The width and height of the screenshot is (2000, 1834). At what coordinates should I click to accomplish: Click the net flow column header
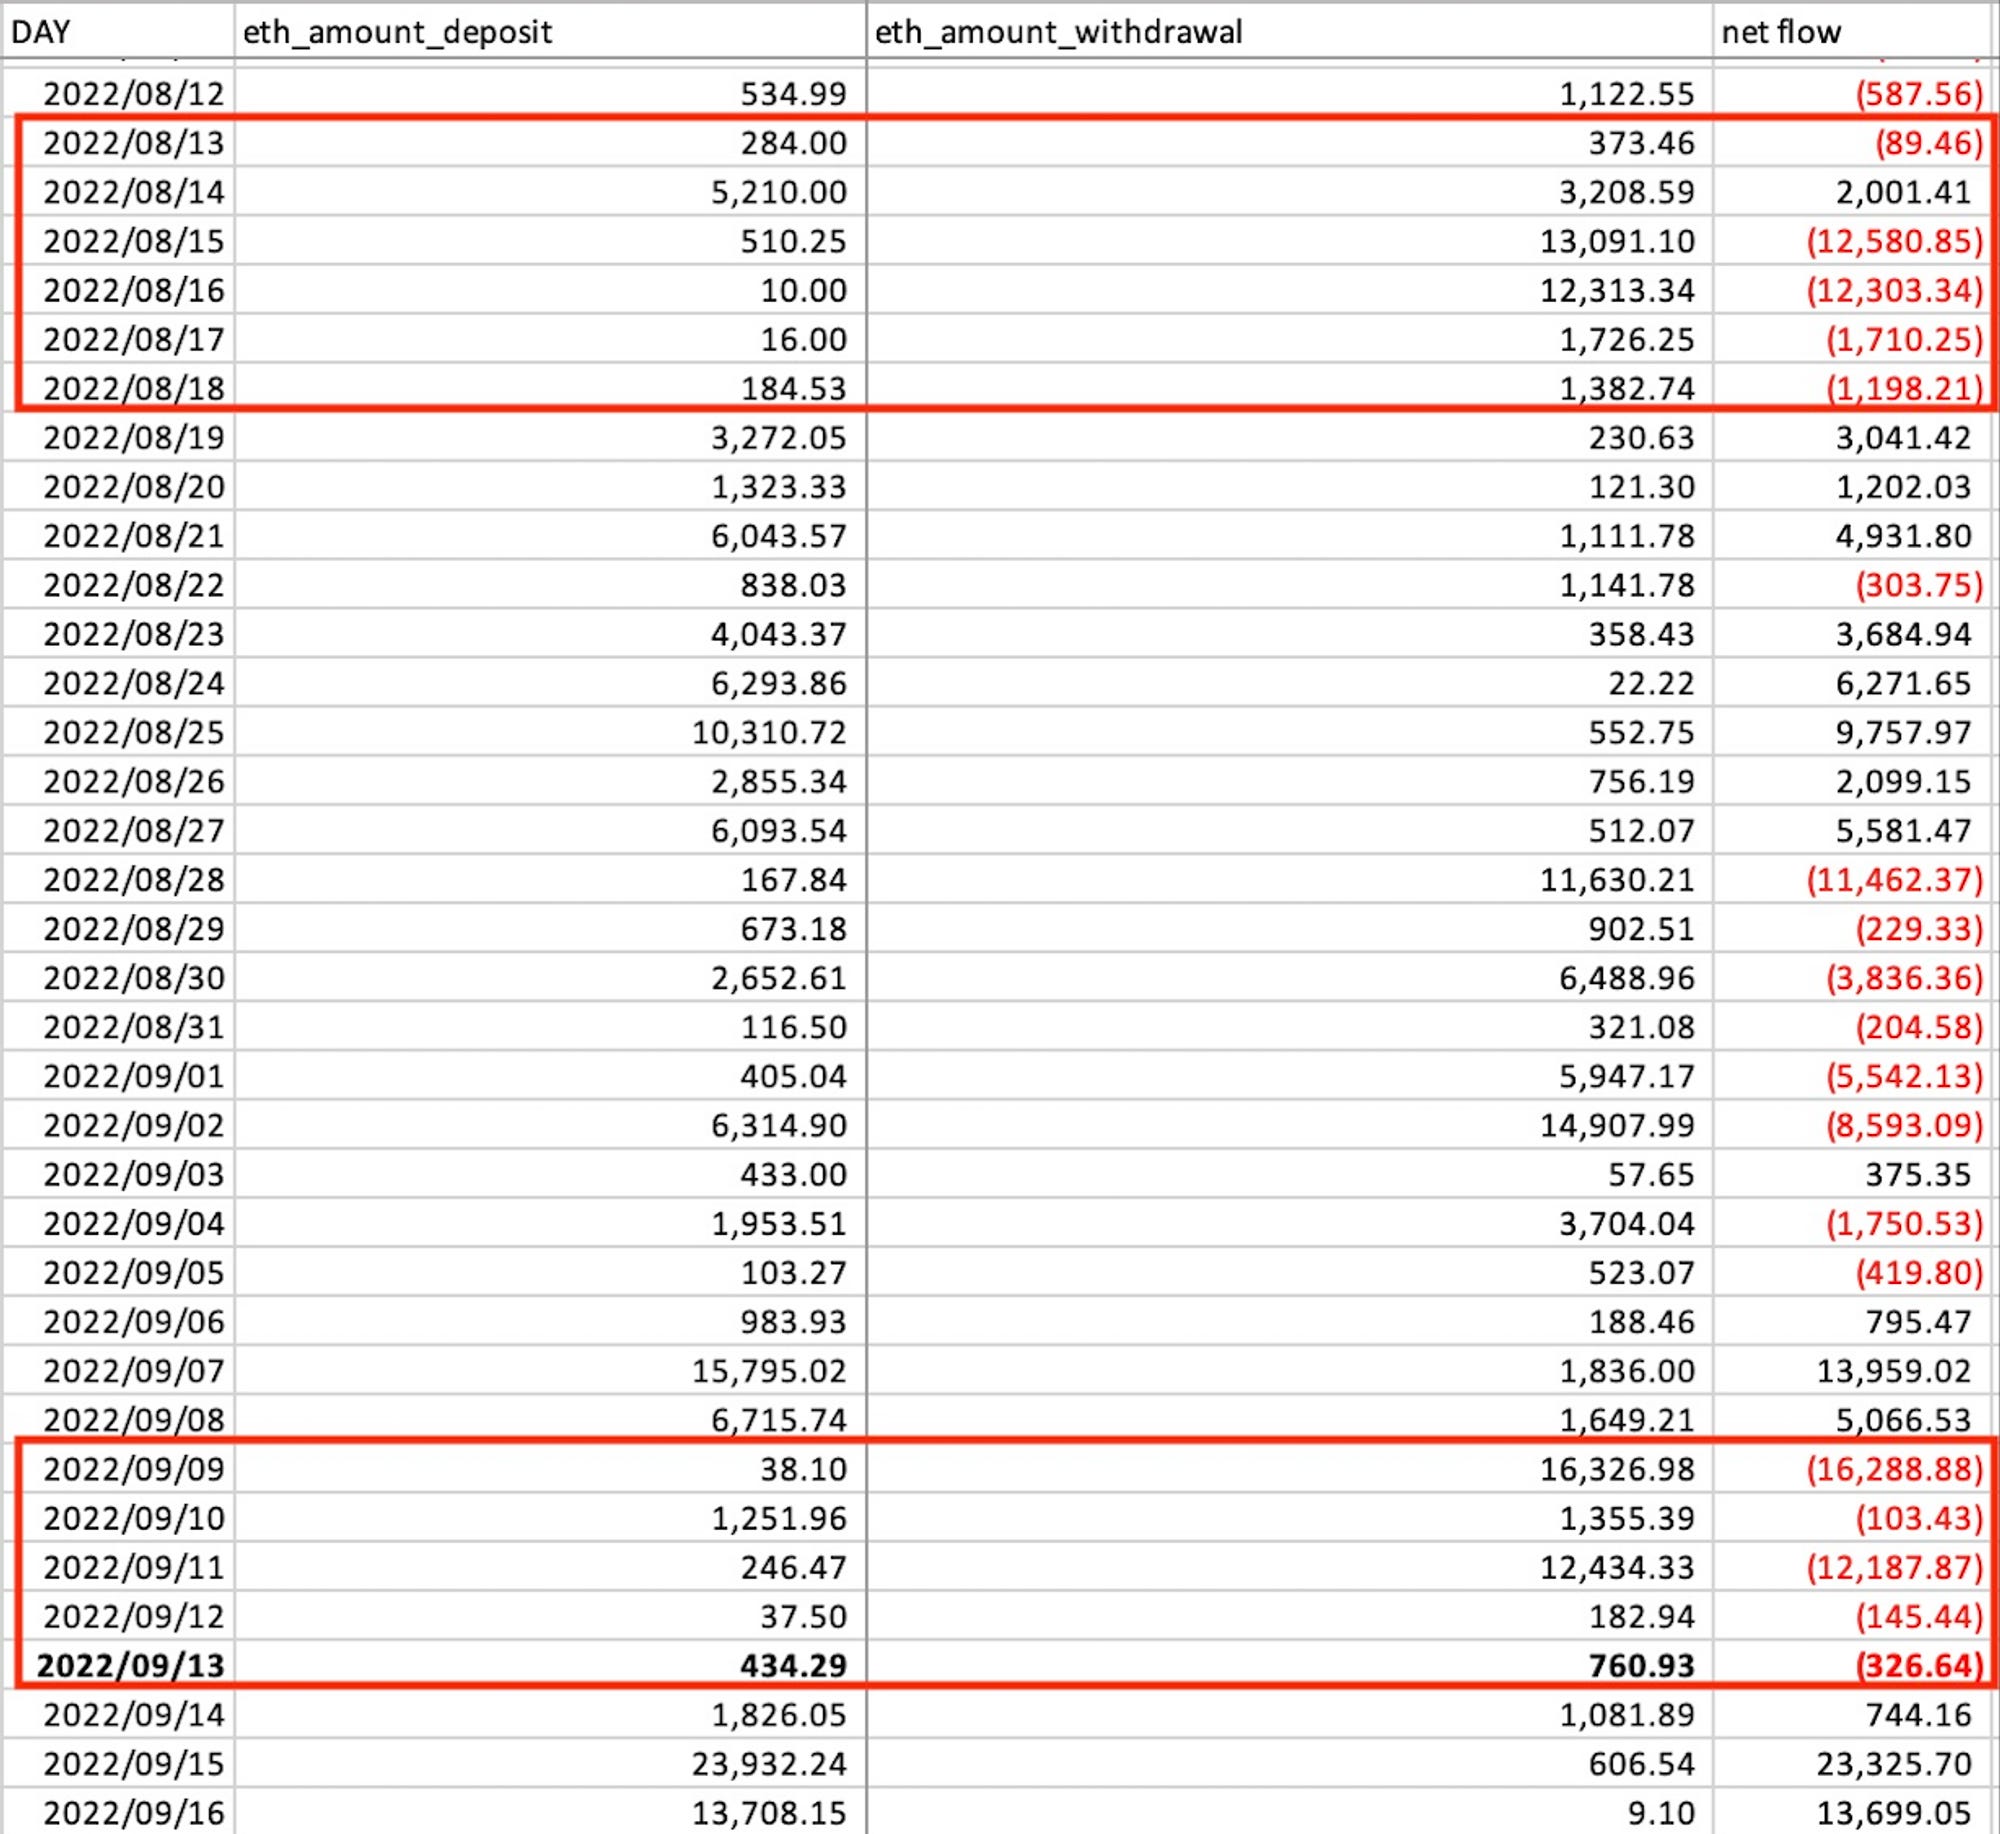pyautogui.click(x=1780, y=32)
